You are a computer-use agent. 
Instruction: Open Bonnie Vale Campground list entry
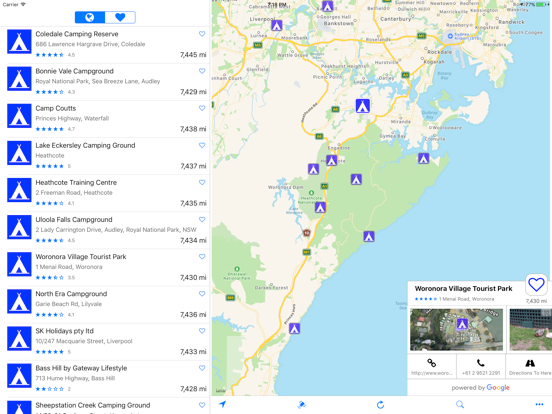[105, 82]
